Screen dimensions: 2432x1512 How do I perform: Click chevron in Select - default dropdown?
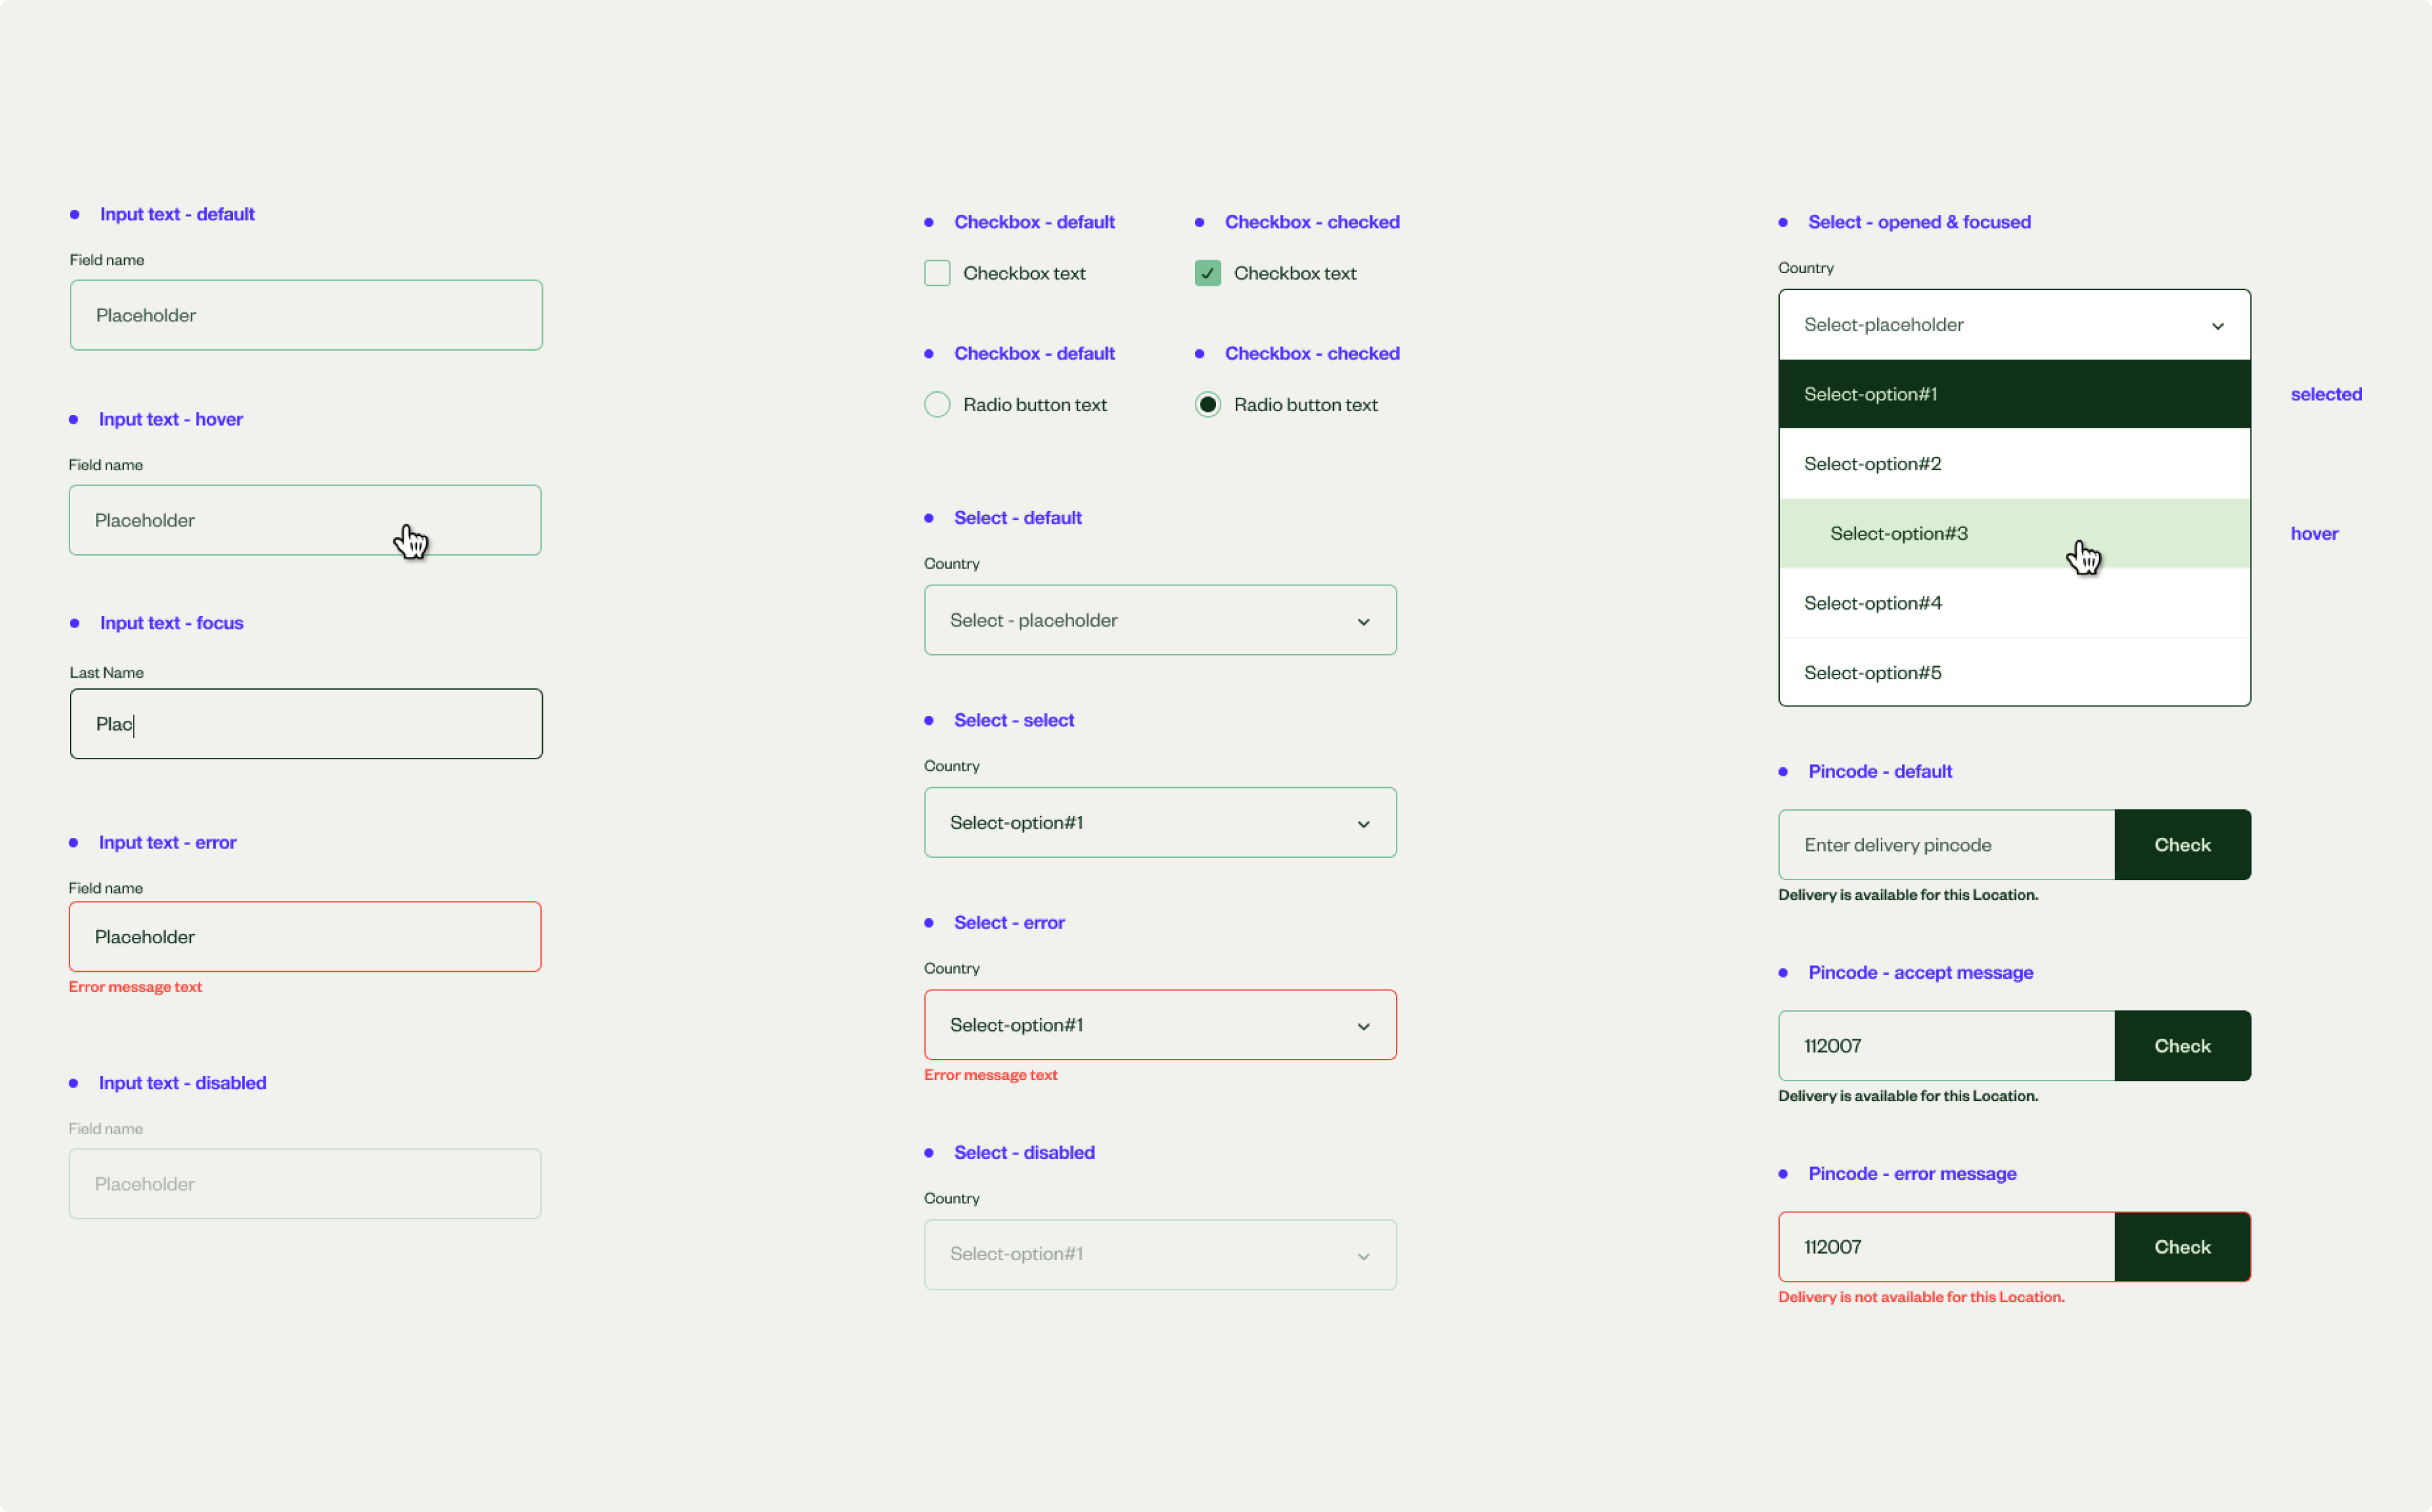coord(1363,622)
